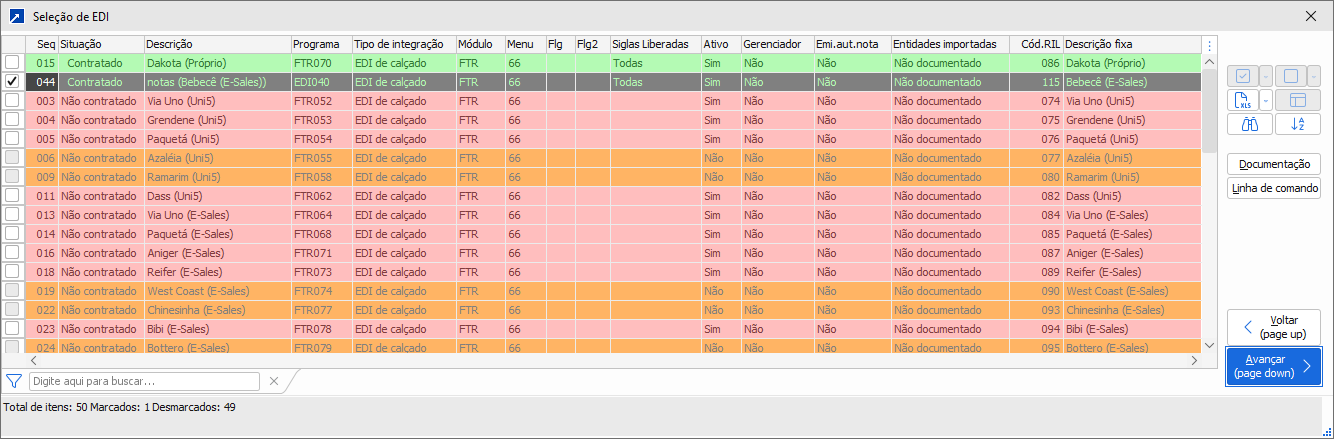Screen dimensions: 1334x439
Task: Check the box for row 011 Dass (Uni5)
Action: pyautogui.click(x=12, y=195)
